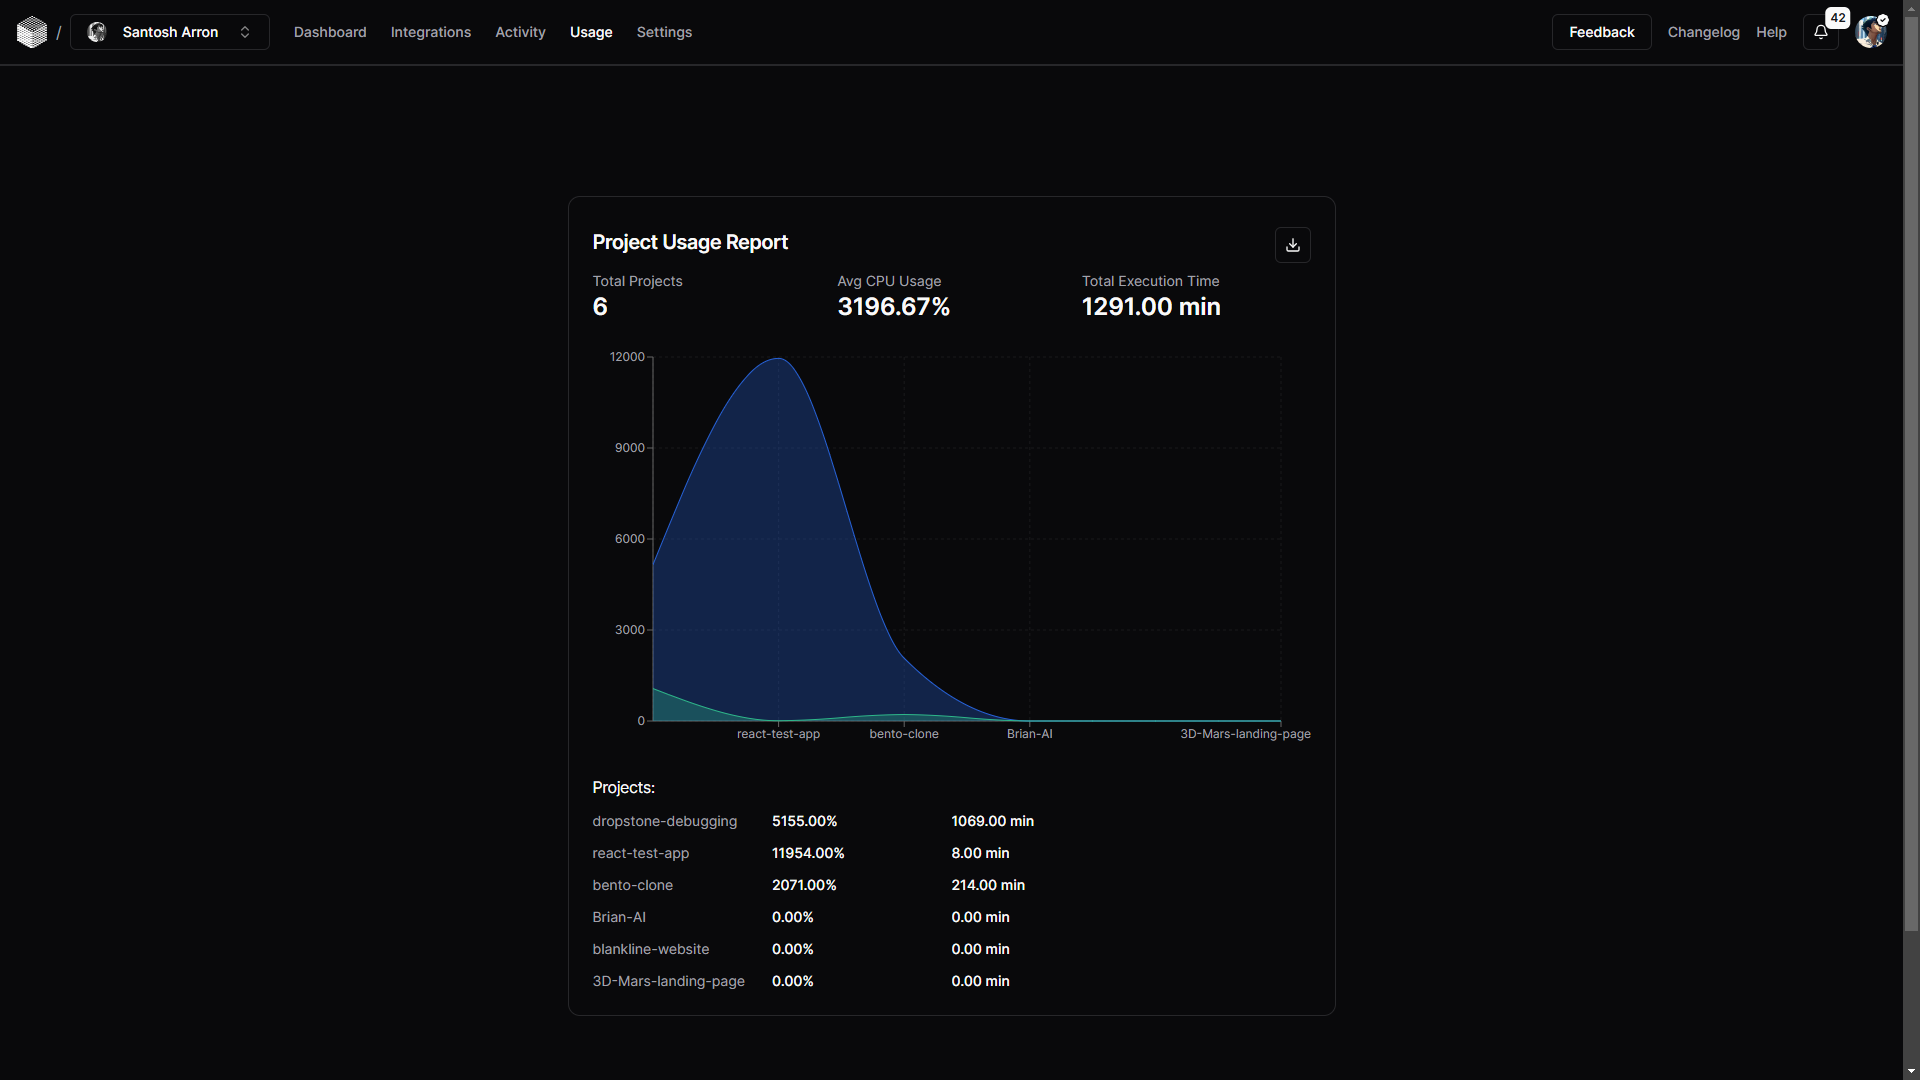Open notifications bell with 42 badge
This screenshot has width=1920, height=1080.
coord(1821,32)
